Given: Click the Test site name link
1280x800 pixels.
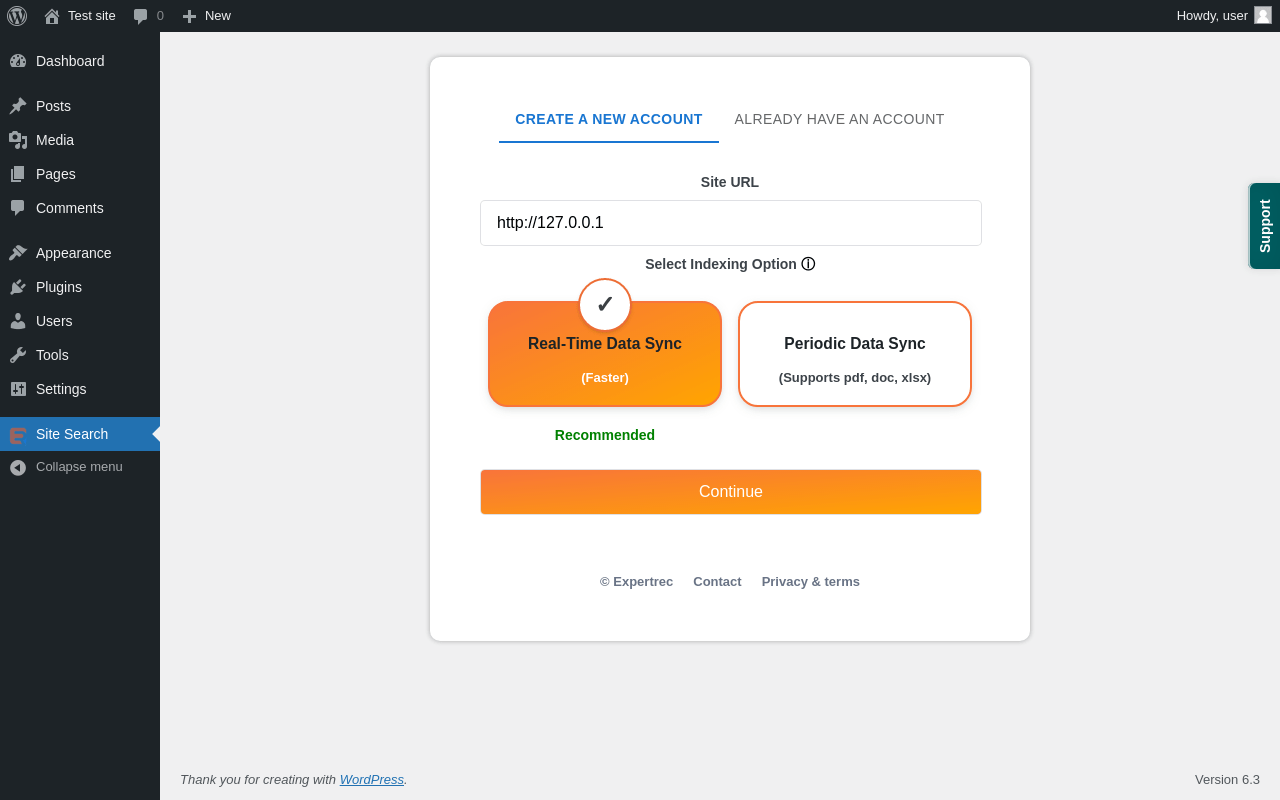Looking at the screenshot, I should 92,16.
